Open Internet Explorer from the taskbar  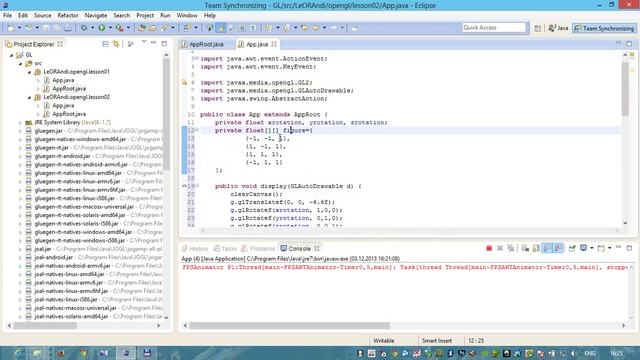click(x=18, y=353)
